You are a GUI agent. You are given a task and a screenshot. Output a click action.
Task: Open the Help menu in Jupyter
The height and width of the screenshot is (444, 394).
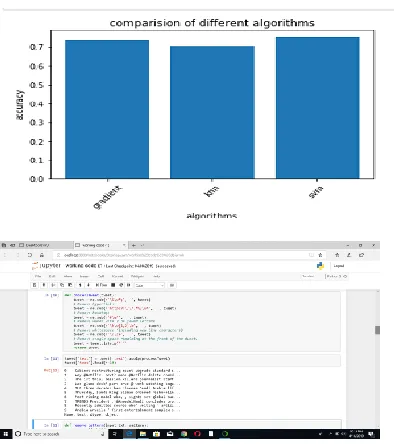coord(157,276)
